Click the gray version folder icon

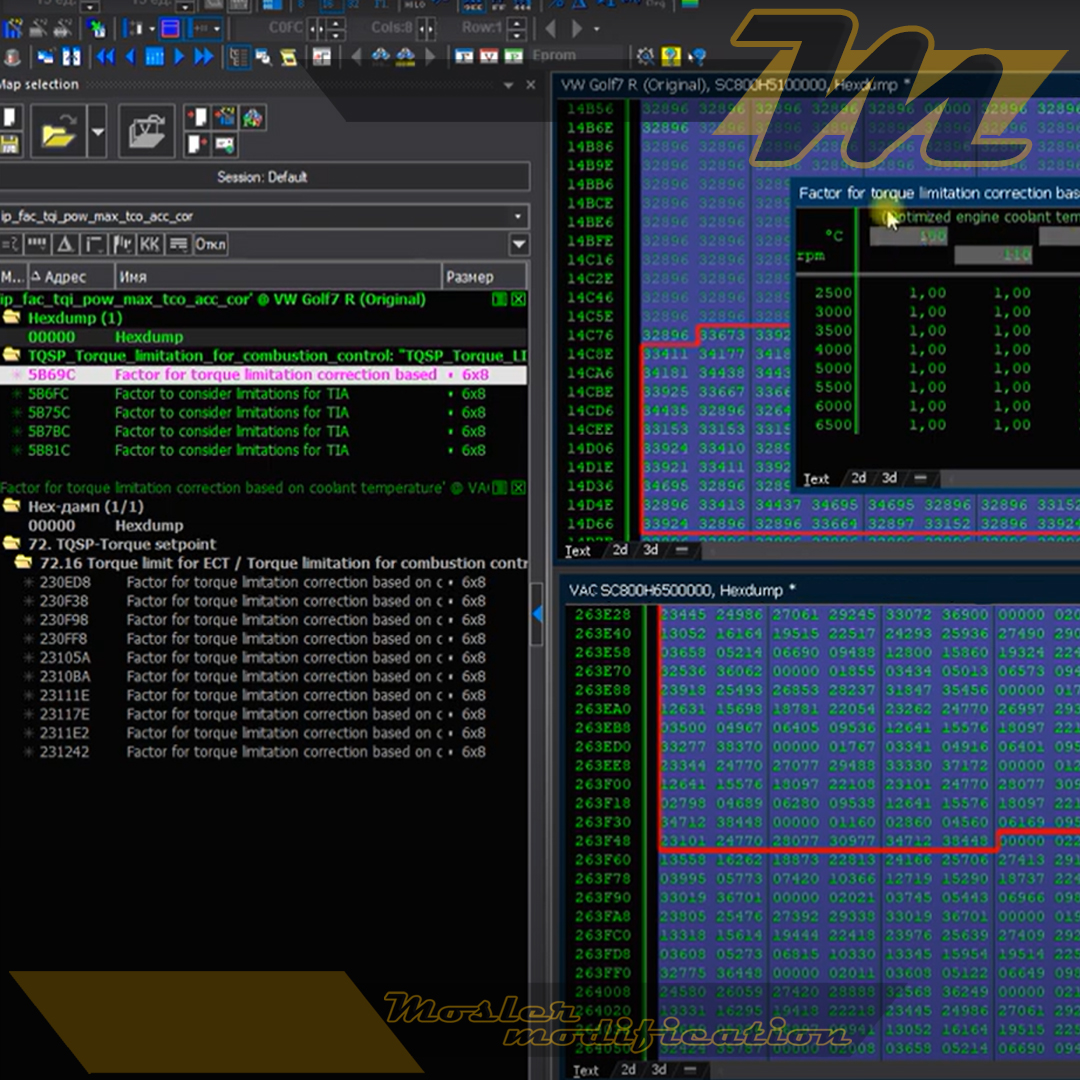pyautogui.click(x=147, y=131)
